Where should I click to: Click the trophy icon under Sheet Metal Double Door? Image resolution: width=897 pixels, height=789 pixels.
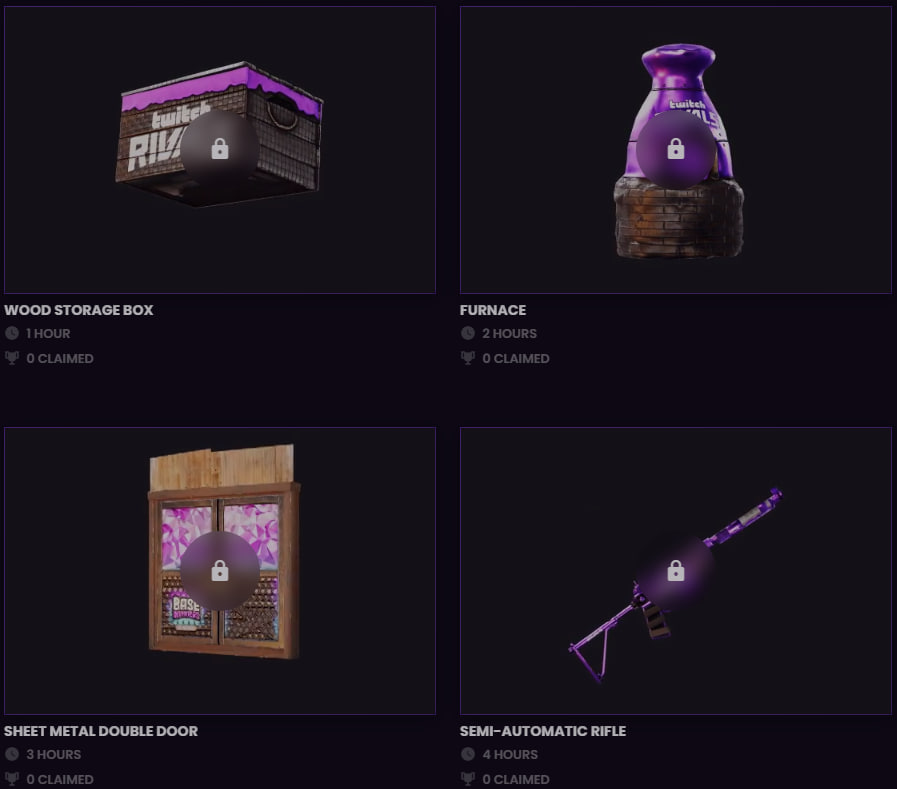tap(11, 779)
